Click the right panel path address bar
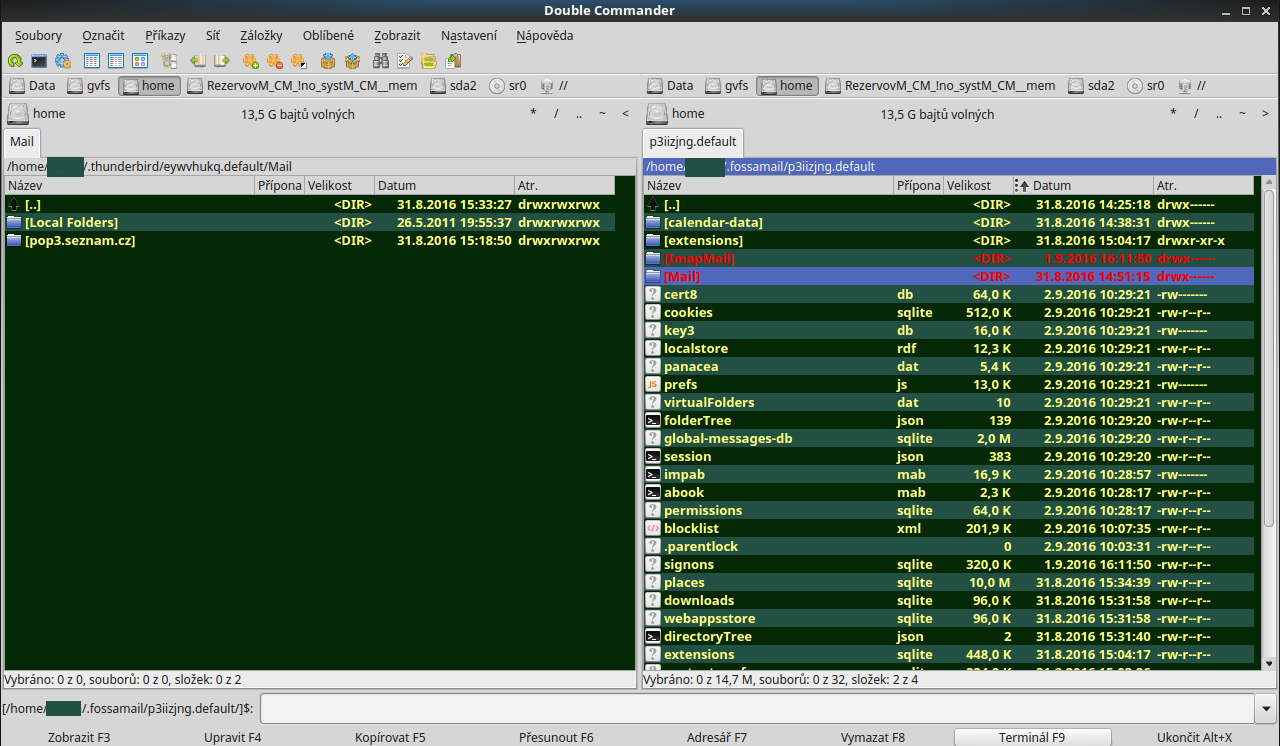Screen dimensions: 1280x746 click(960, 167)
